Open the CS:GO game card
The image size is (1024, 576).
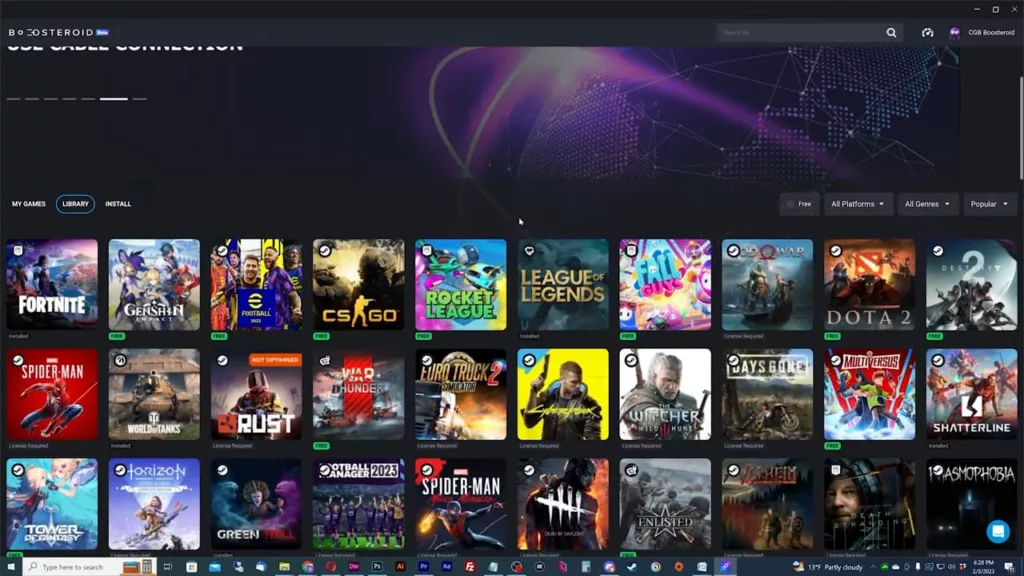[359, 285]
